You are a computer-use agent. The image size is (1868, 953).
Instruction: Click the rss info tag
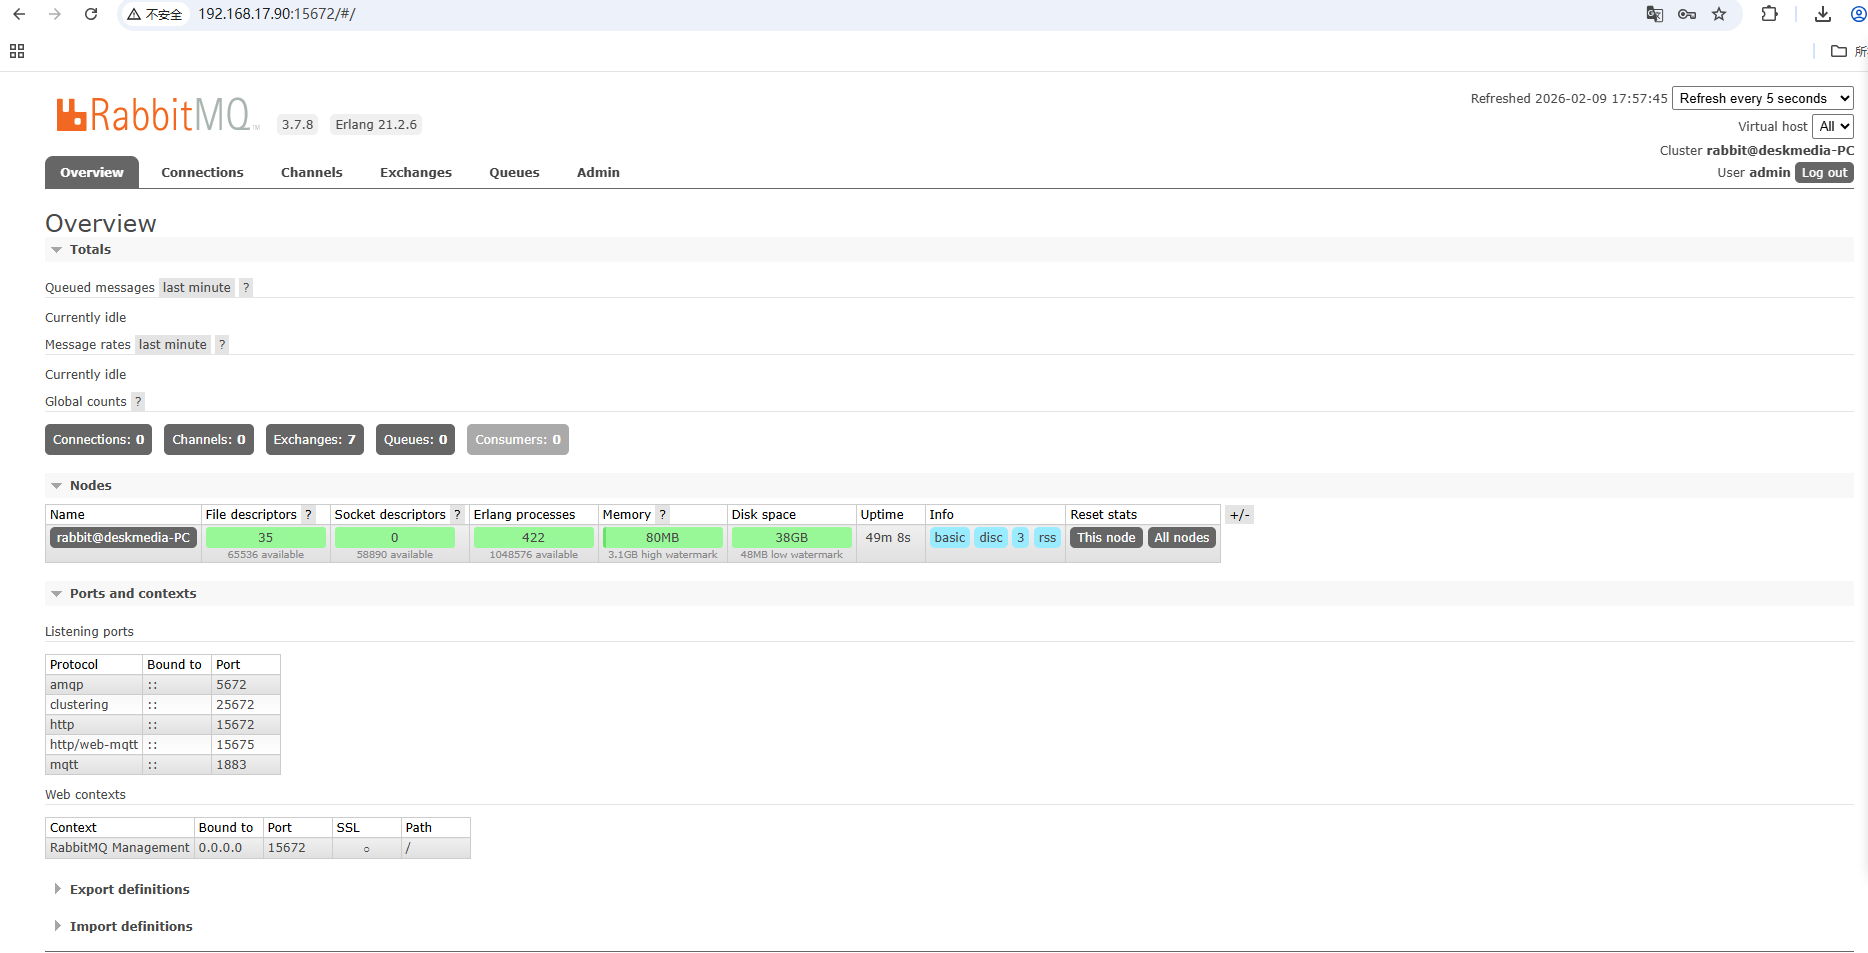click(x=1047, y=538)
